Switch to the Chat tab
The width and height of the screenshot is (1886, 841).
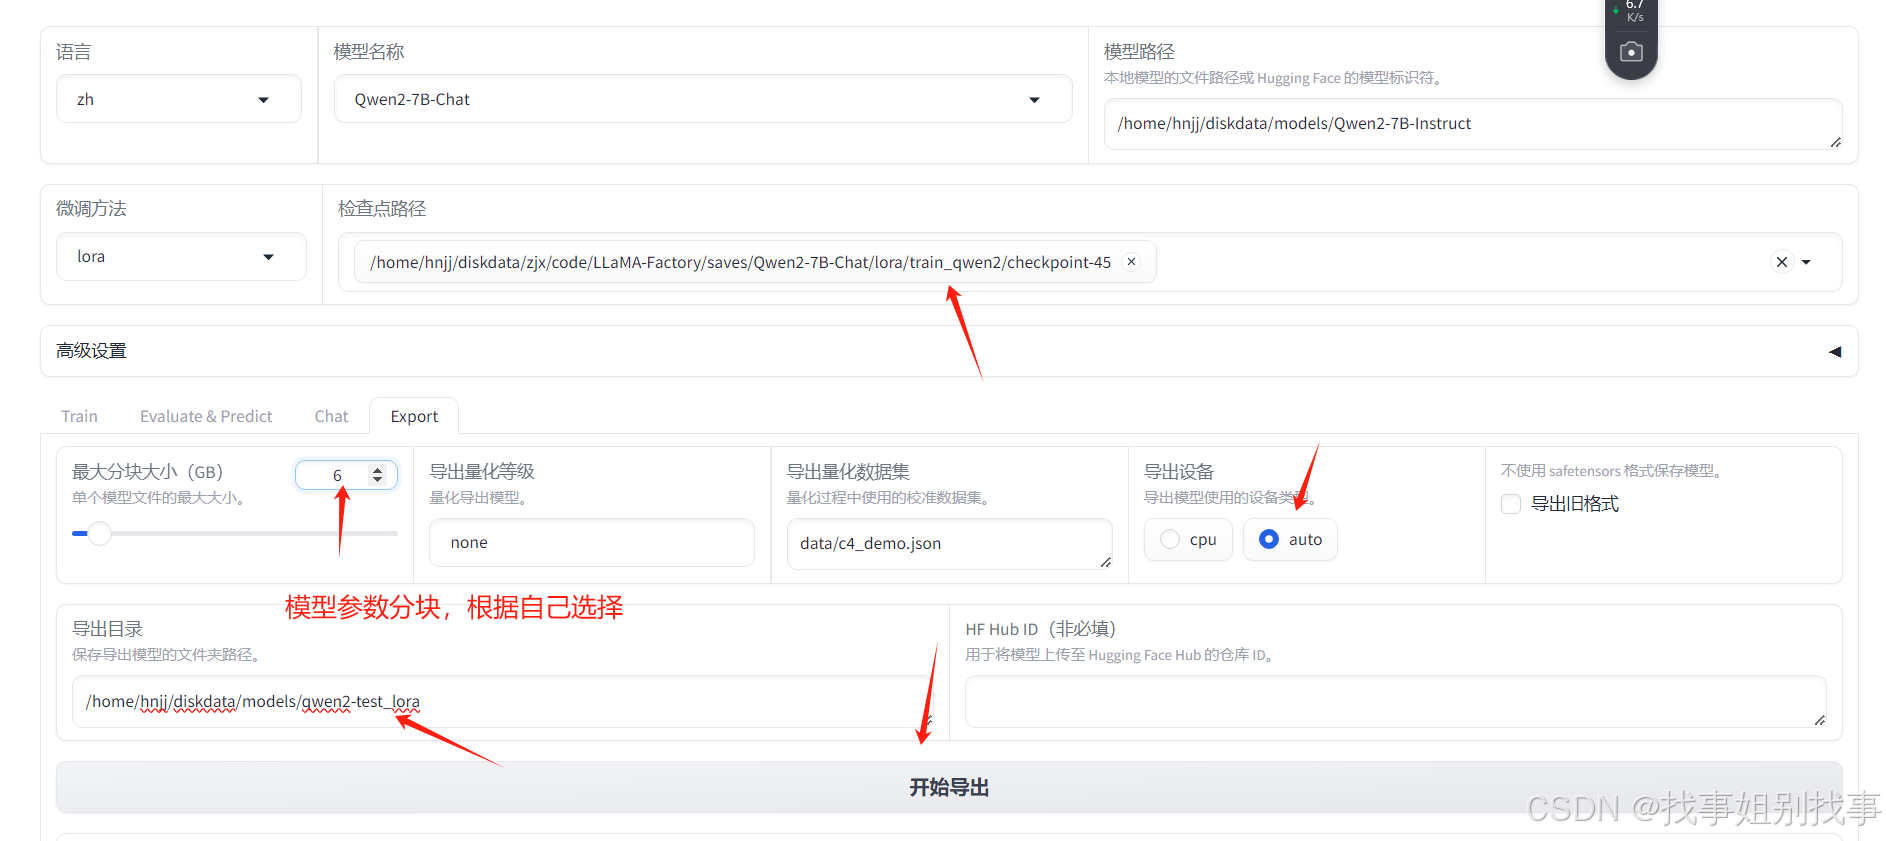331,416
